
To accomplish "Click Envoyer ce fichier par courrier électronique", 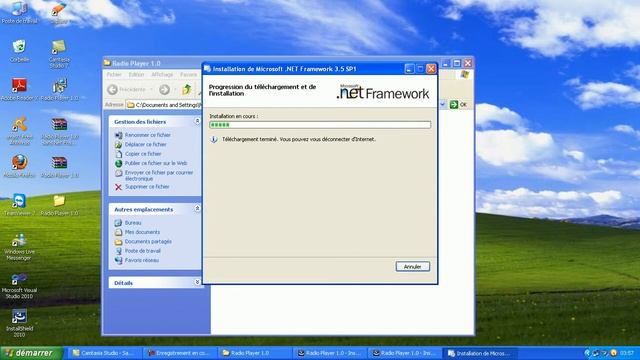I will (159, 176).
